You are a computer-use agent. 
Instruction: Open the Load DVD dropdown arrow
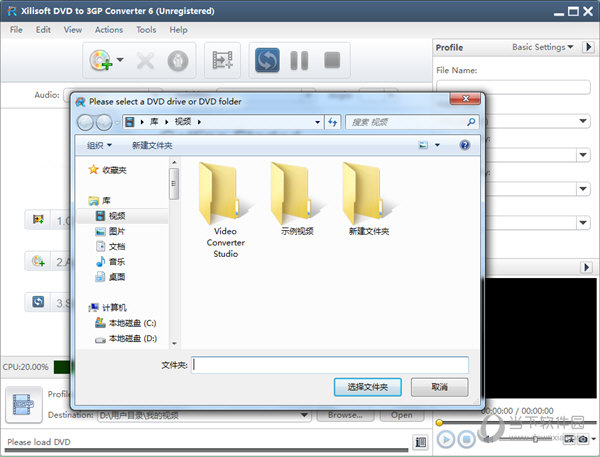pos(120,60)
